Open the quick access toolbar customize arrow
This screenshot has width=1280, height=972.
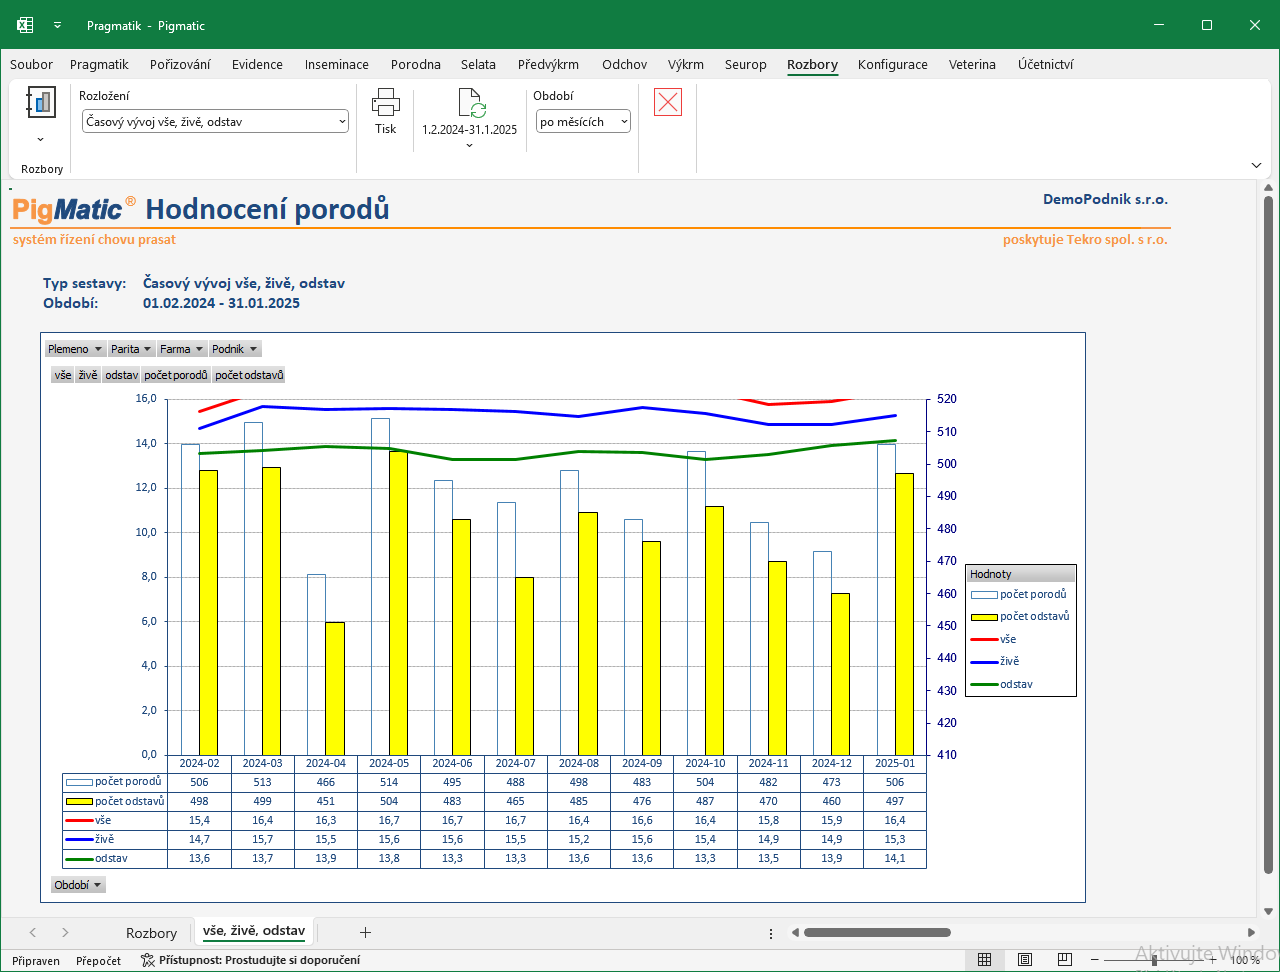click(x=58, y=25)
